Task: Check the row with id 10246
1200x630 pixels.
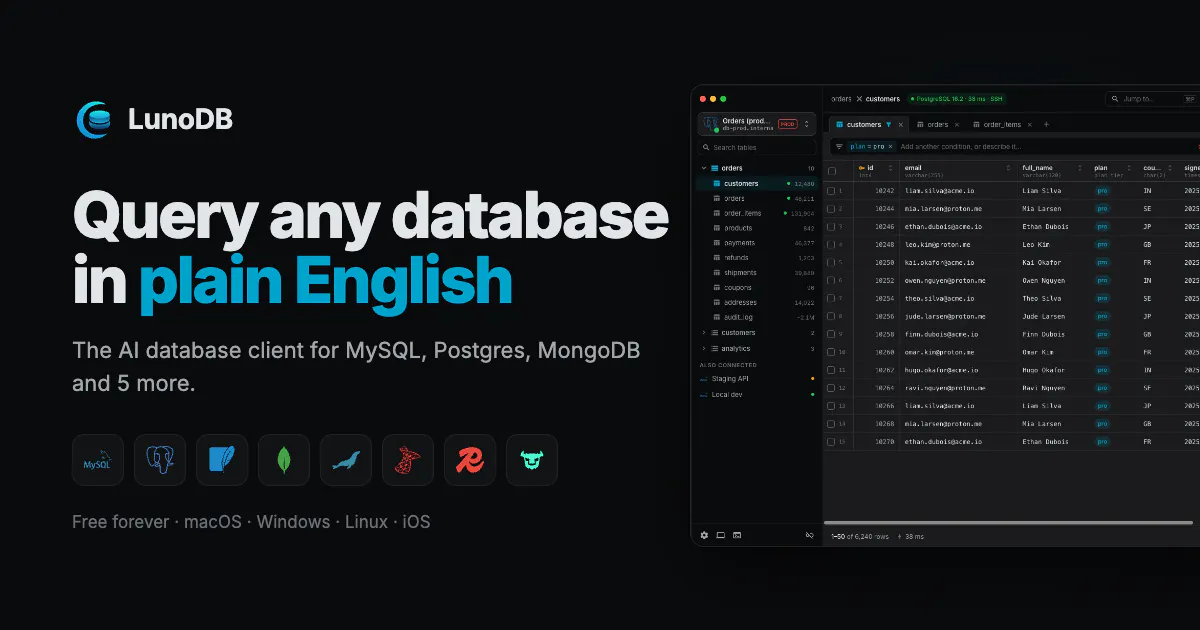Action: click(832, 226)
